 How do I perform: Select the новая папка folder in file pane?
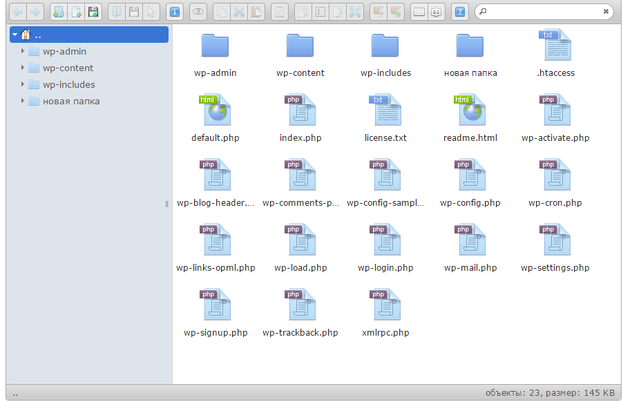pyautogui.click(x=470, y=46)
